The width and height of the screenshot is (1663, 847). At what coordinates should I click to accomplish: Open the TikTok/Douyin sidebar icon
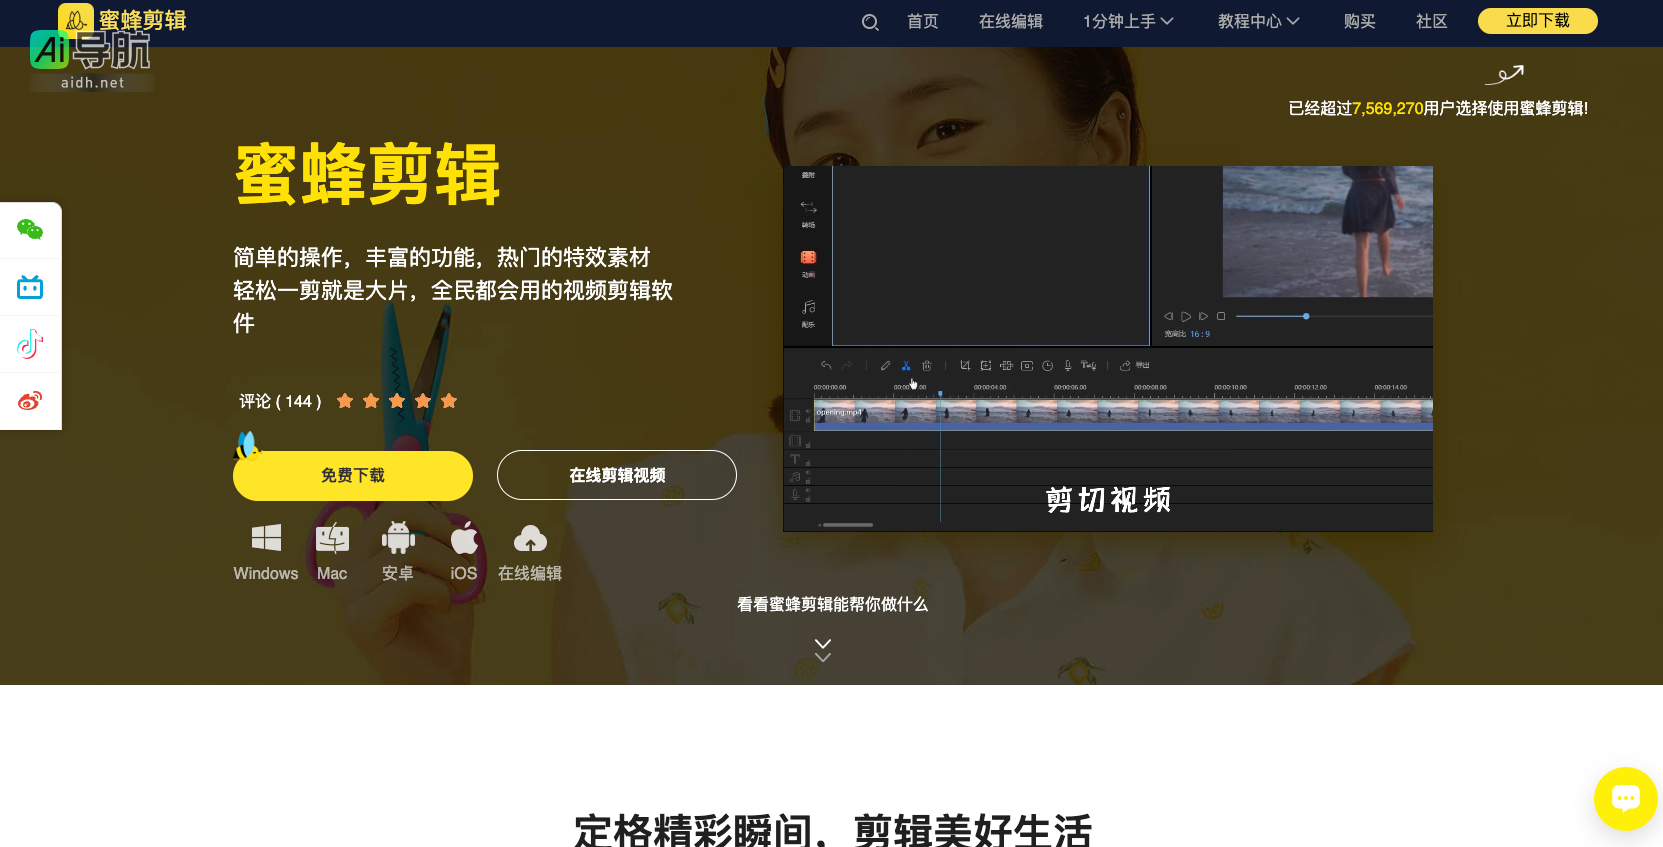[30, 345]
